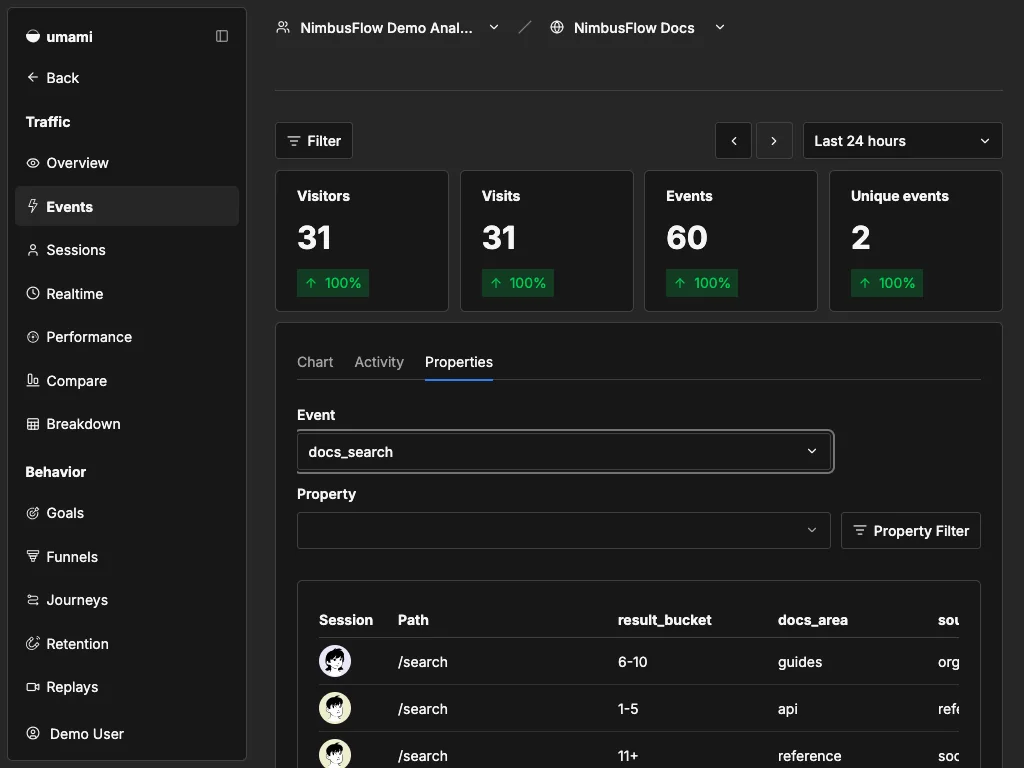Click the 1-5 result_bucket cell
The width and height of the screenshot is (1024, 768).
tap(628, 709)
